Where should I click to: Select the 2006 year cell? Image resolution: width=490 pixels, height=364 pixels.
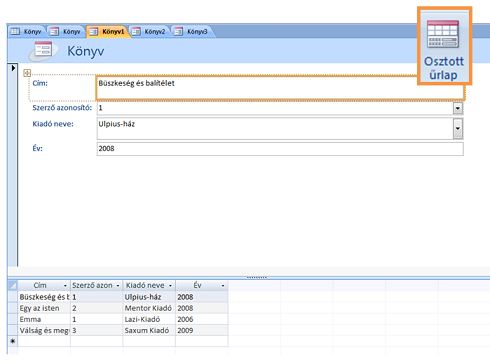coord(202,319)
